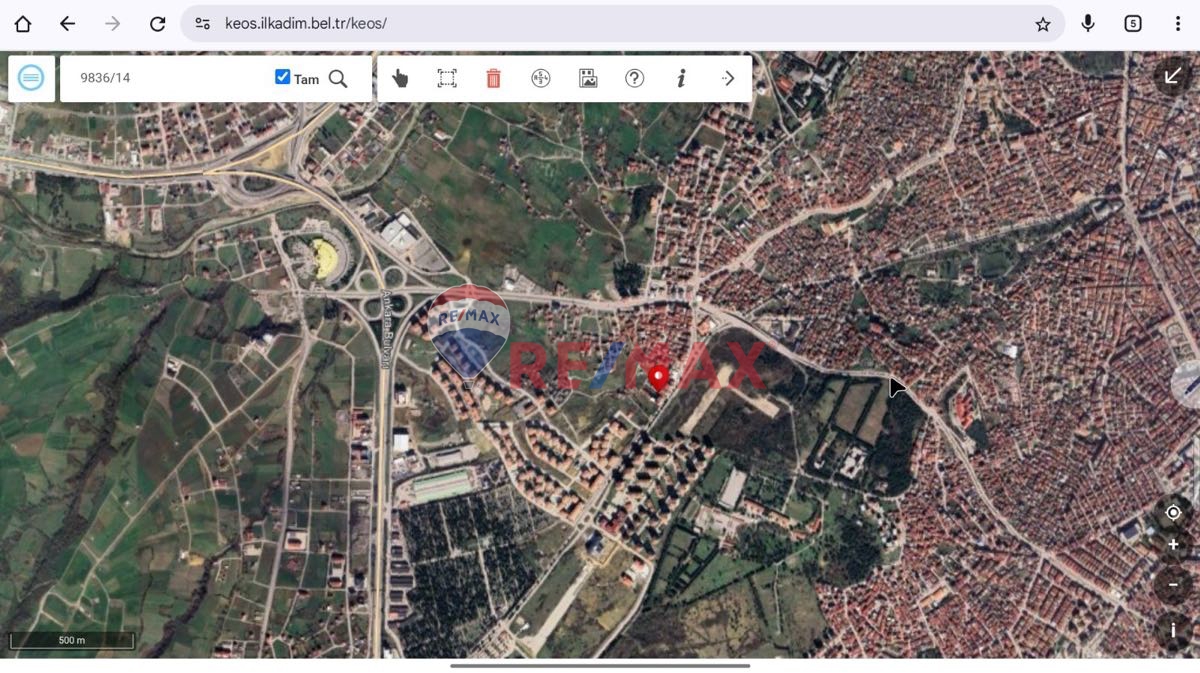
Task: Select the hand pointer tool
Action: click(399, 78)
